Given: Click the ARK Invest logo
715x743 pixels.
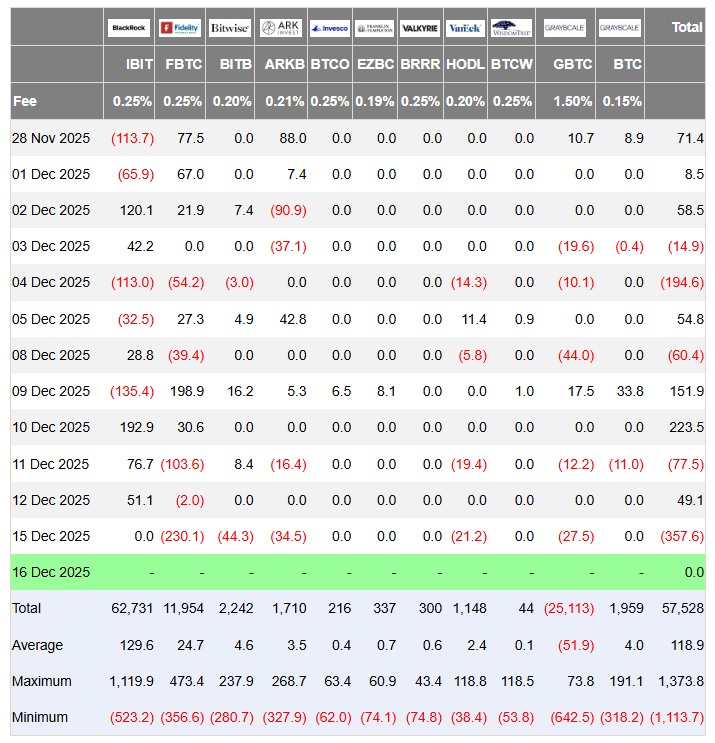Looking at the screenshot, I should (x=280, y=28).
